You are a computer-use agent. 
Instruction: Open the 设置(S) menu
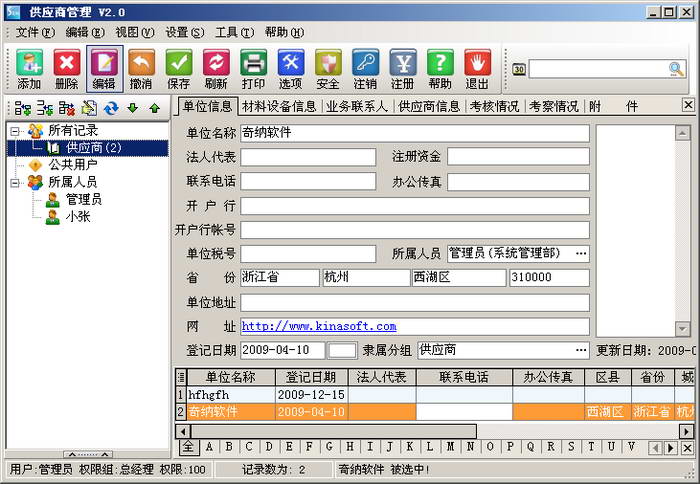[x=185, y=32]
